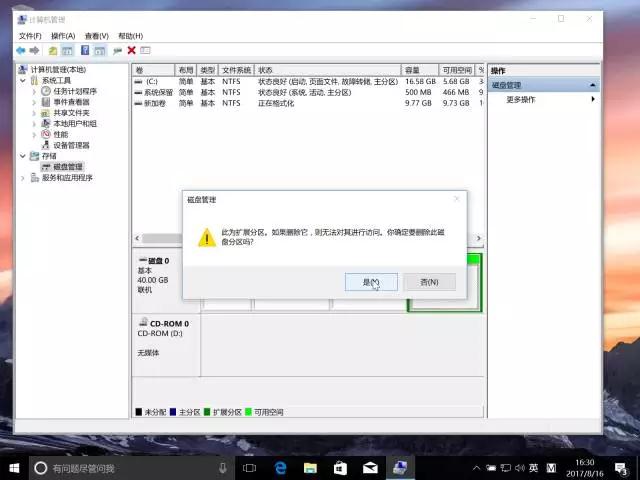640x480 pixels.
Task: Click the Back arrow toolbar icon
Action: 20,51
